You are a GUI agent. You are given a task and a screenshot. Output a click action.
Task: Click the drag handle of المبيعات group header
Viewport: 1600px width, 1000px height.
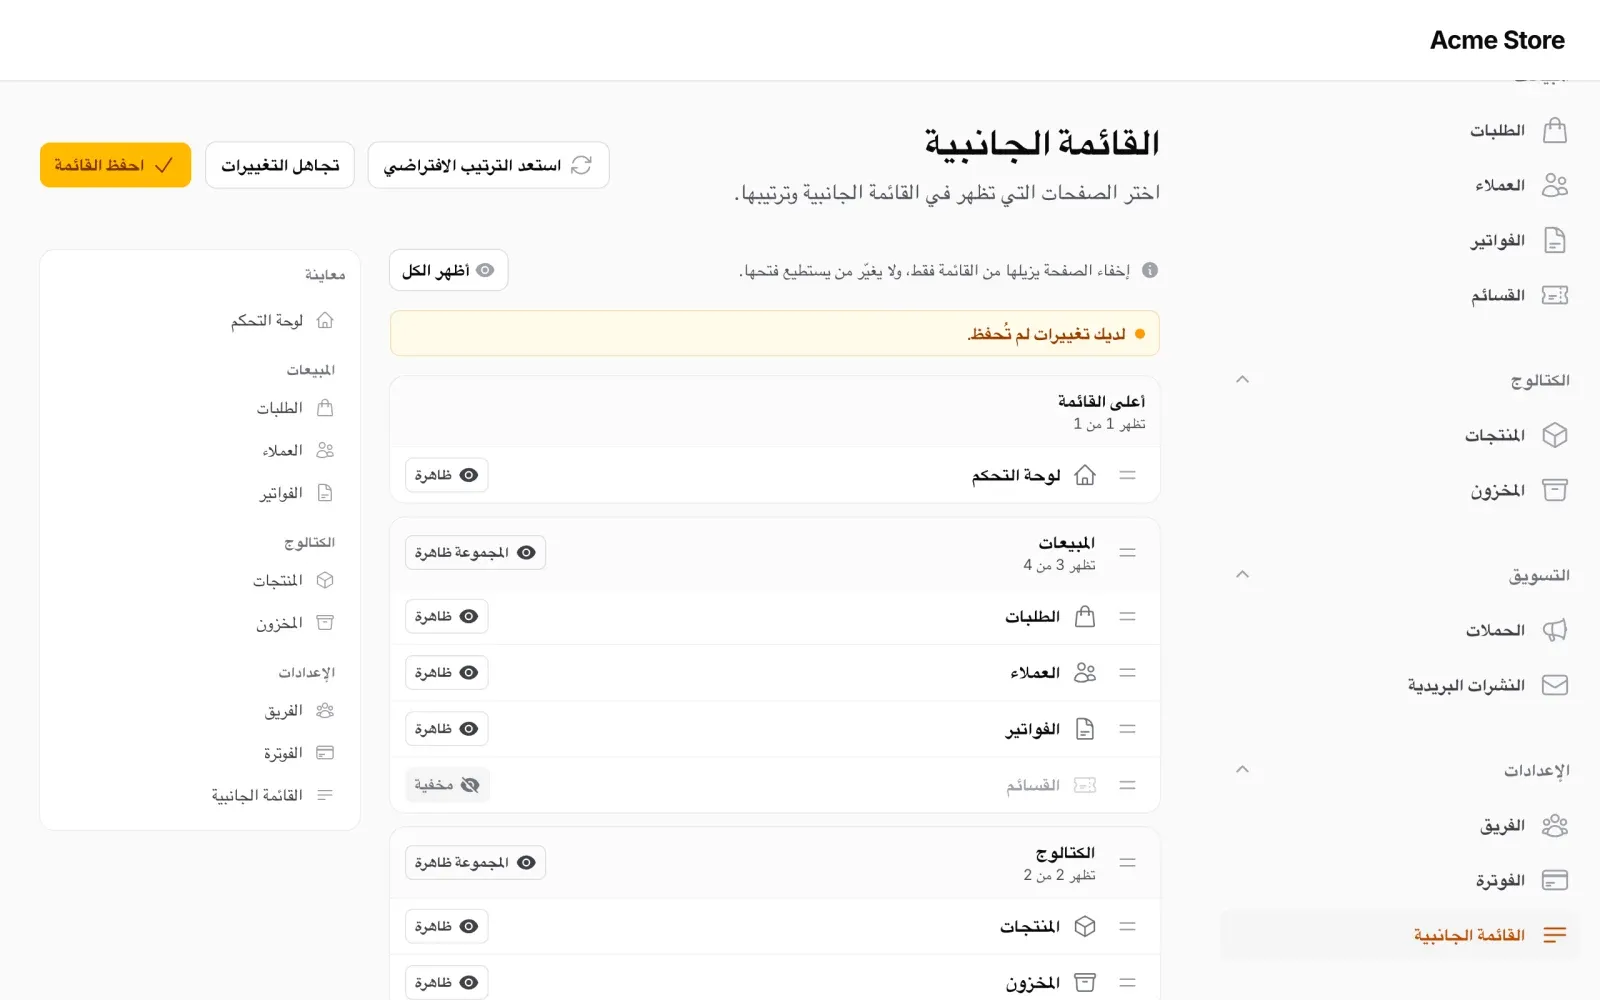(x=1127, y=552)
